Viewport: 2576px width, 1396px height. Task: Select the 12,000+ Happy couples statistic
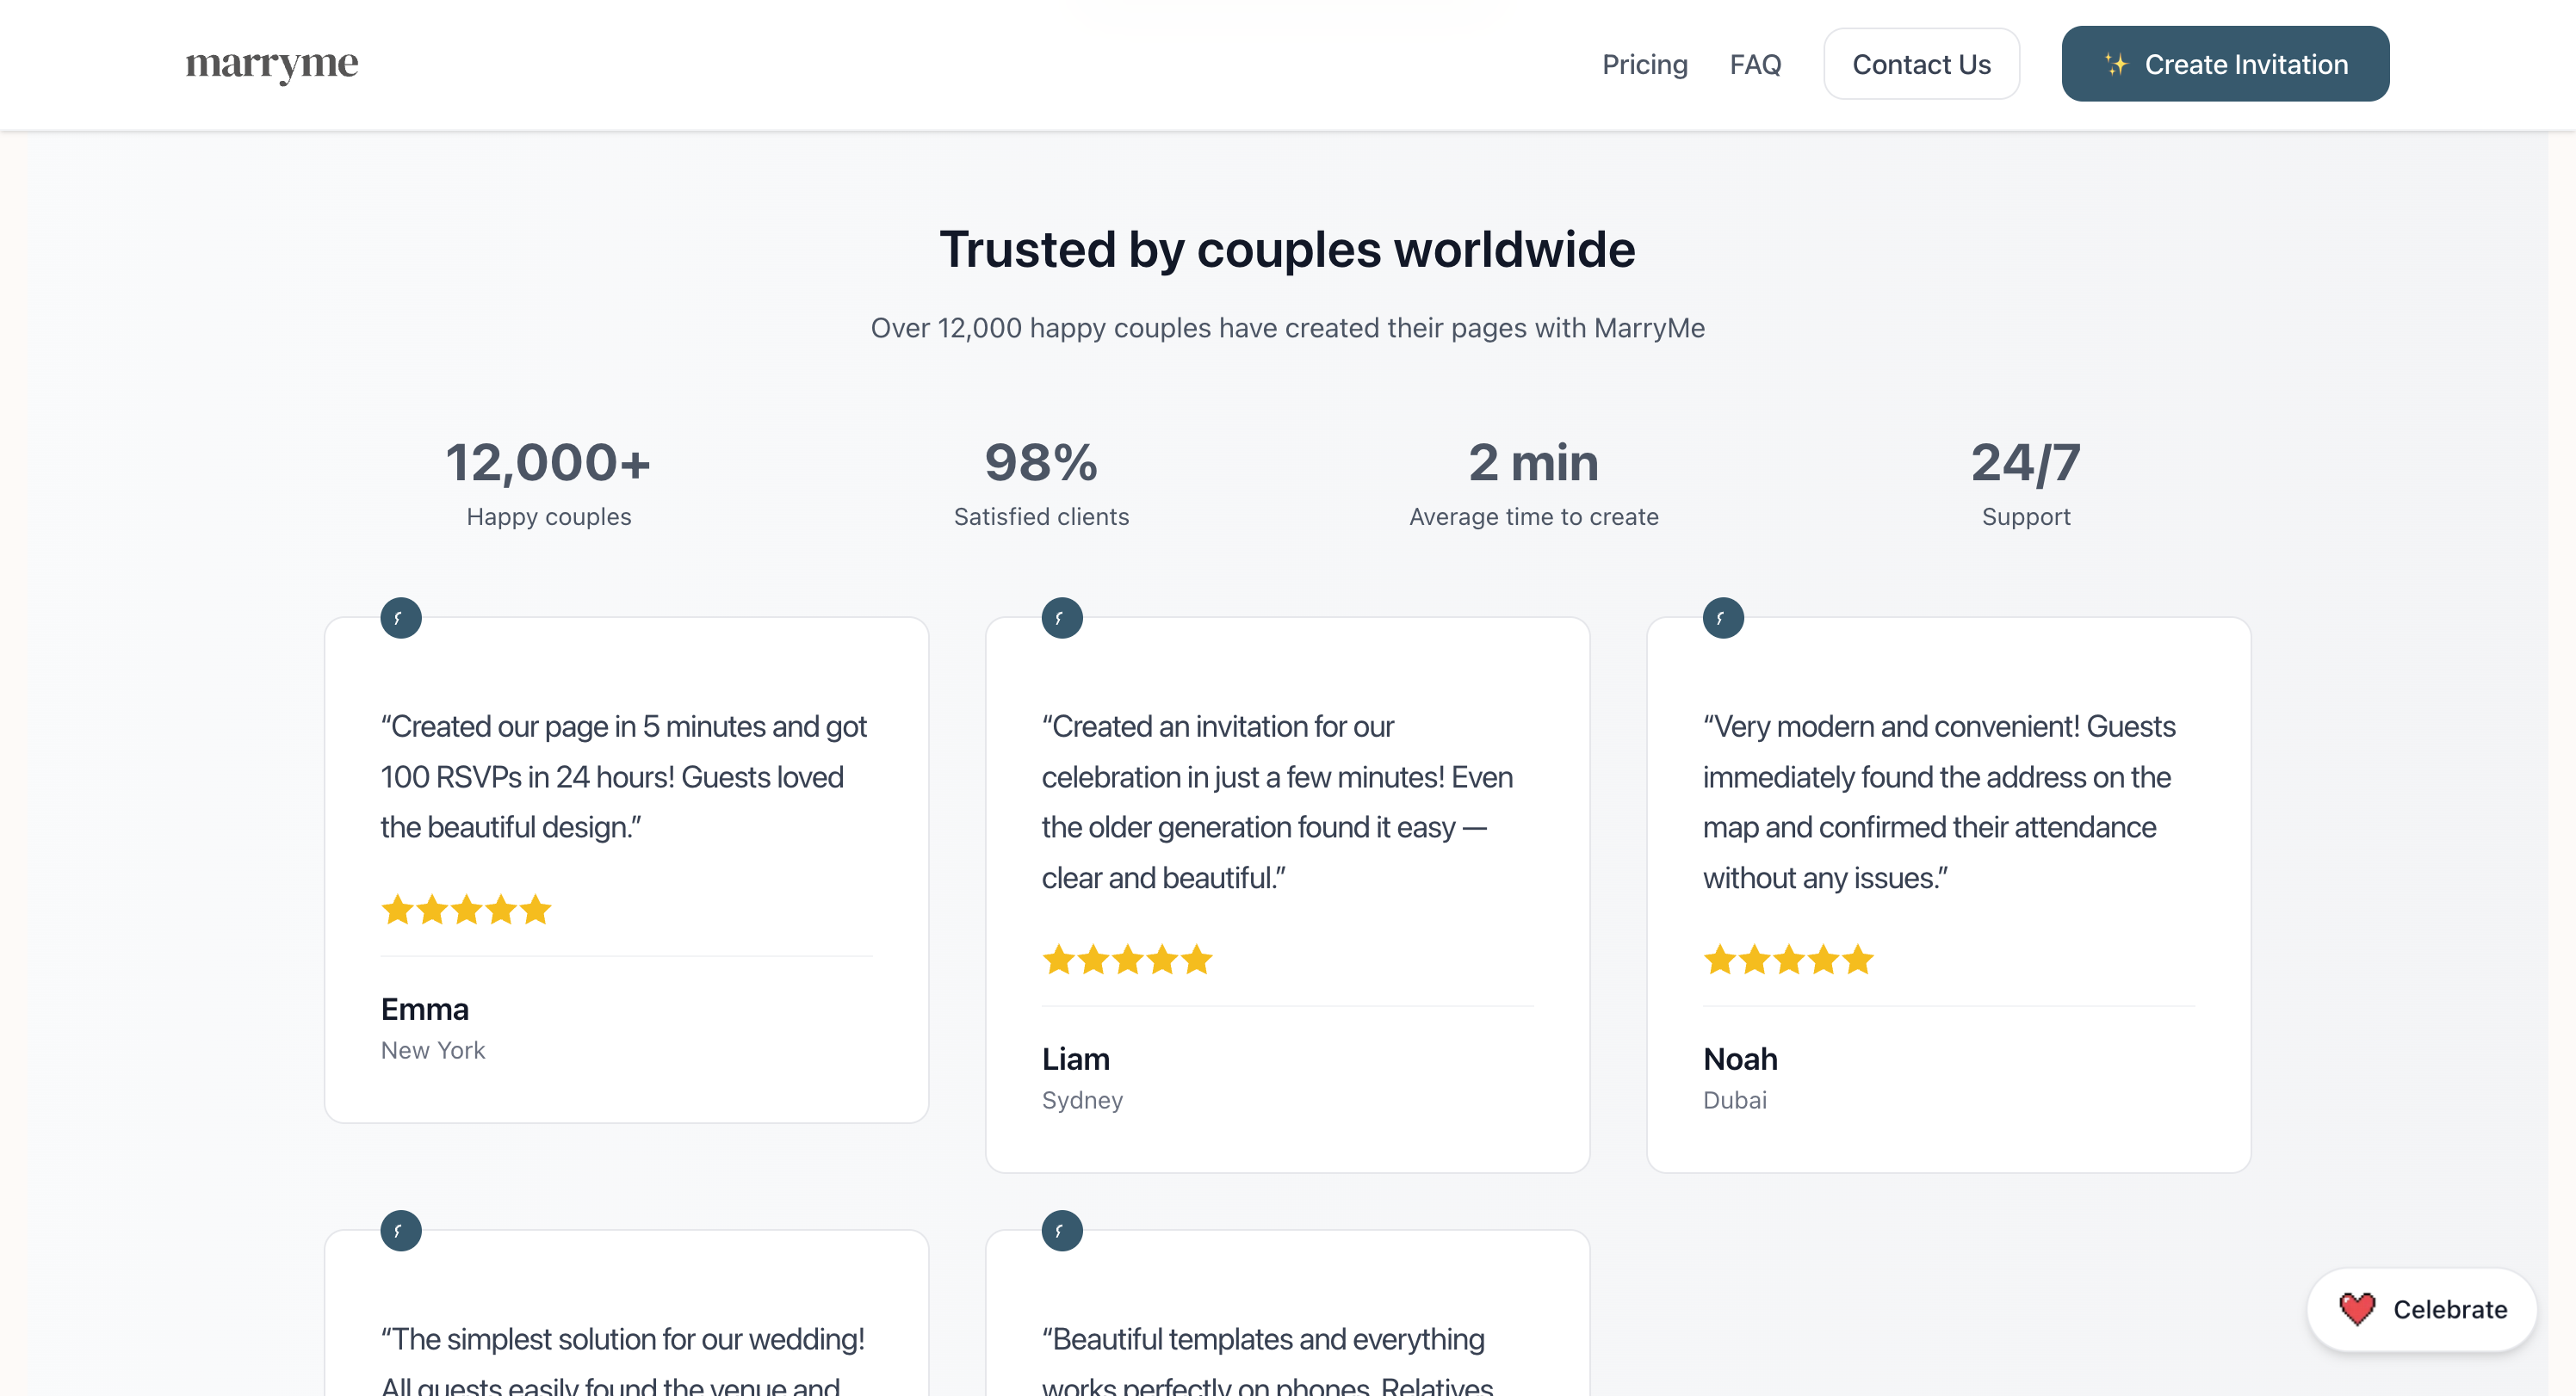point(548,482)
